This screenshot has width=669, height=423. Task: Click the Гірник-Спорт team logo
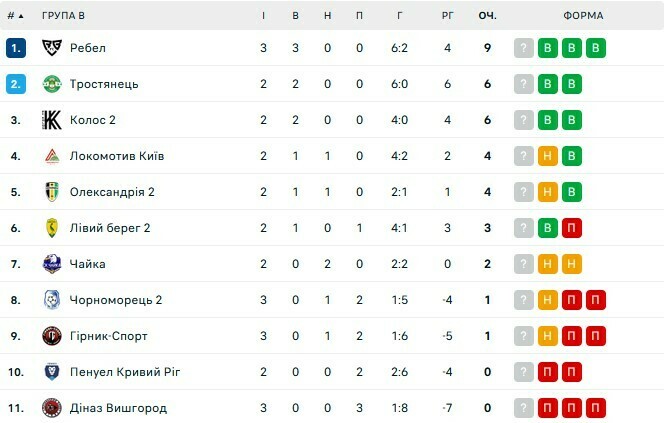click(52, 336)
